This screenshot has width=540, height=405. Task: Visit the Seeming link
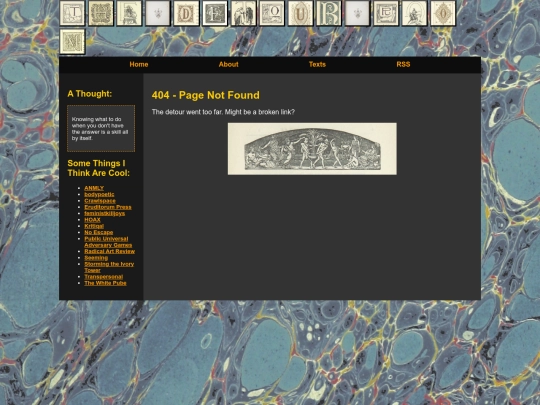96,258
